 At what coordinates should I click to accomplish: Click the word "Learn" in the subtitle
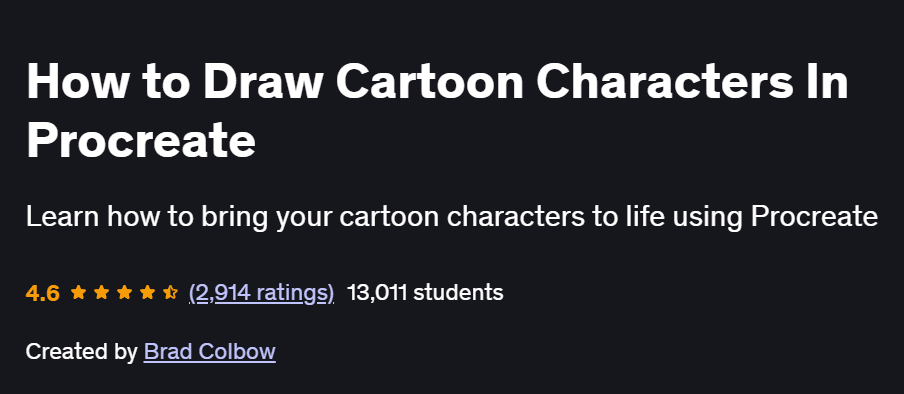tap(63, 217)
